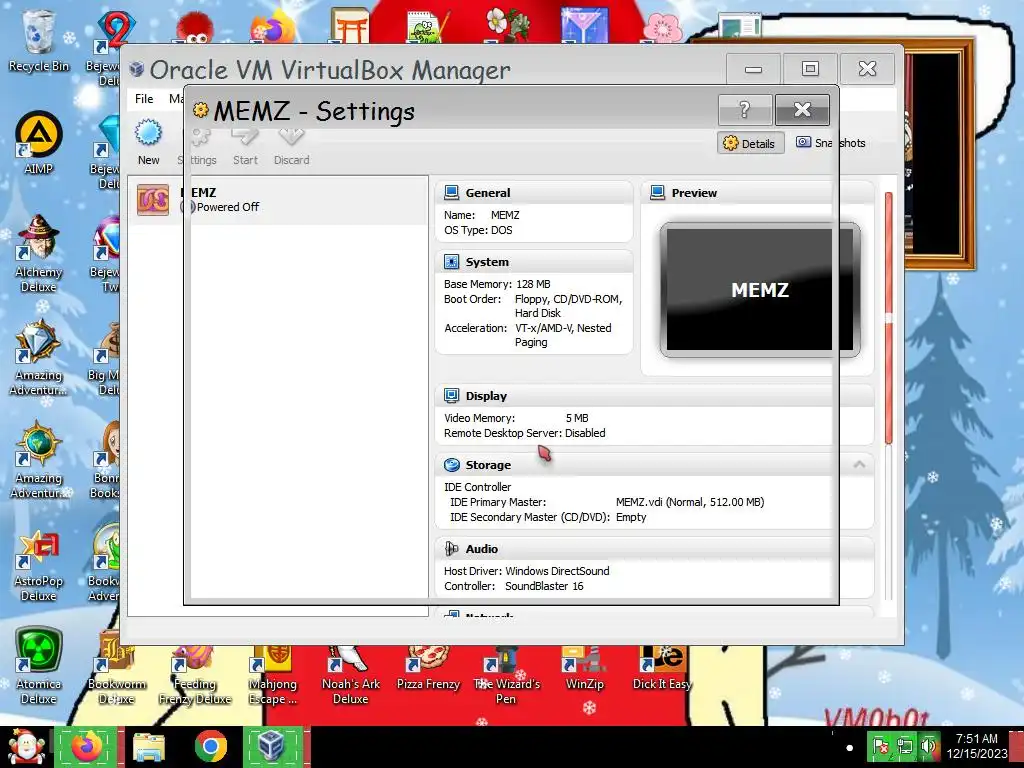Screen dimensions: 1024x768
Task: Click 'Base Memory: 128 MB' text
Action: [x=497, y=284]
